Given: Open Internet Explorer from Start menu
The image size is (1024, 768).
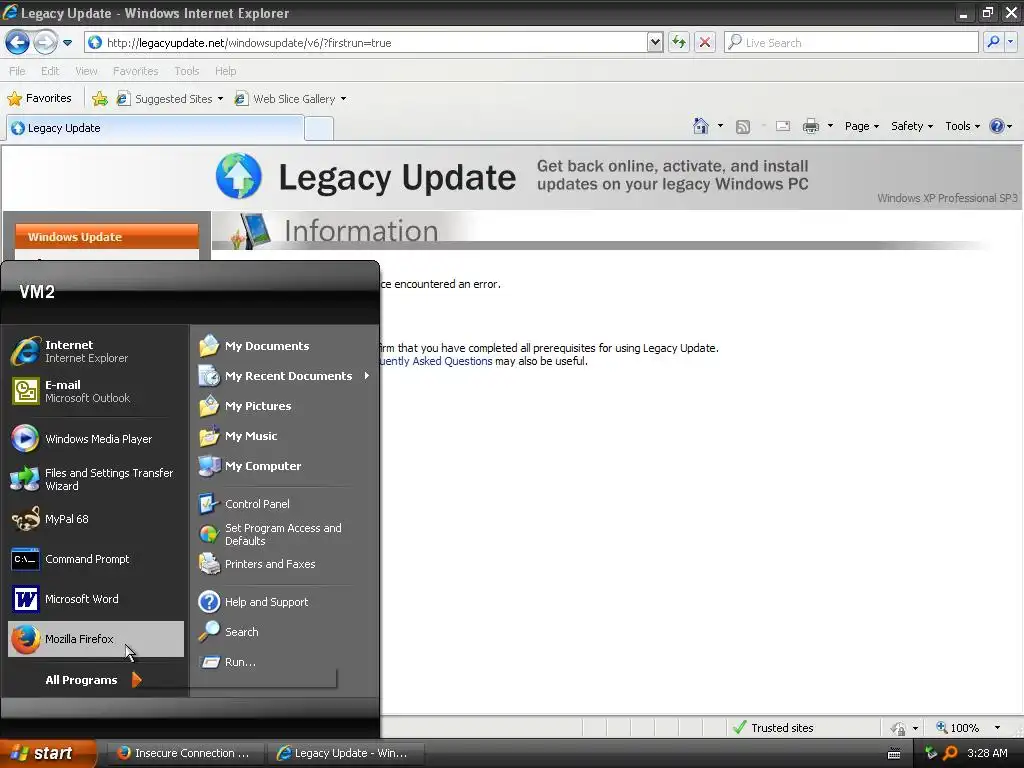Looking at the screenshot, I should click(95, 351).
